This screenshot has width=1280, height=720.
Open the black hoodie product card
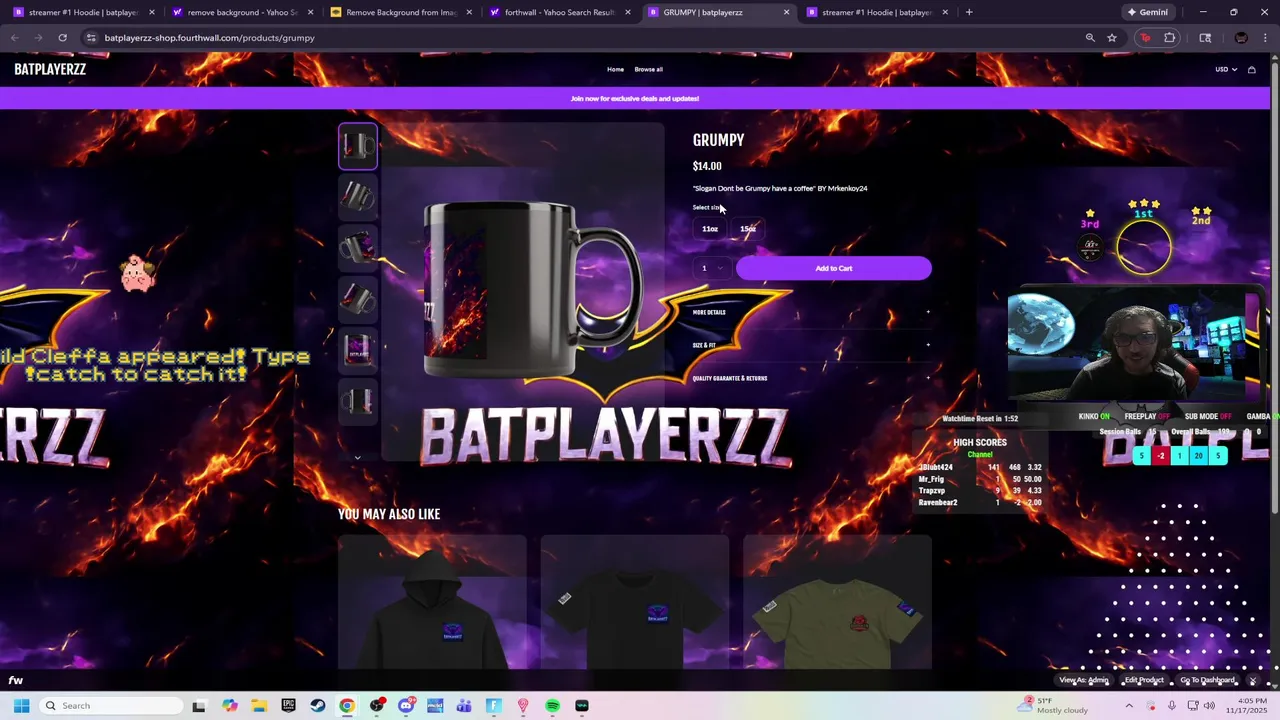point(432,602)
